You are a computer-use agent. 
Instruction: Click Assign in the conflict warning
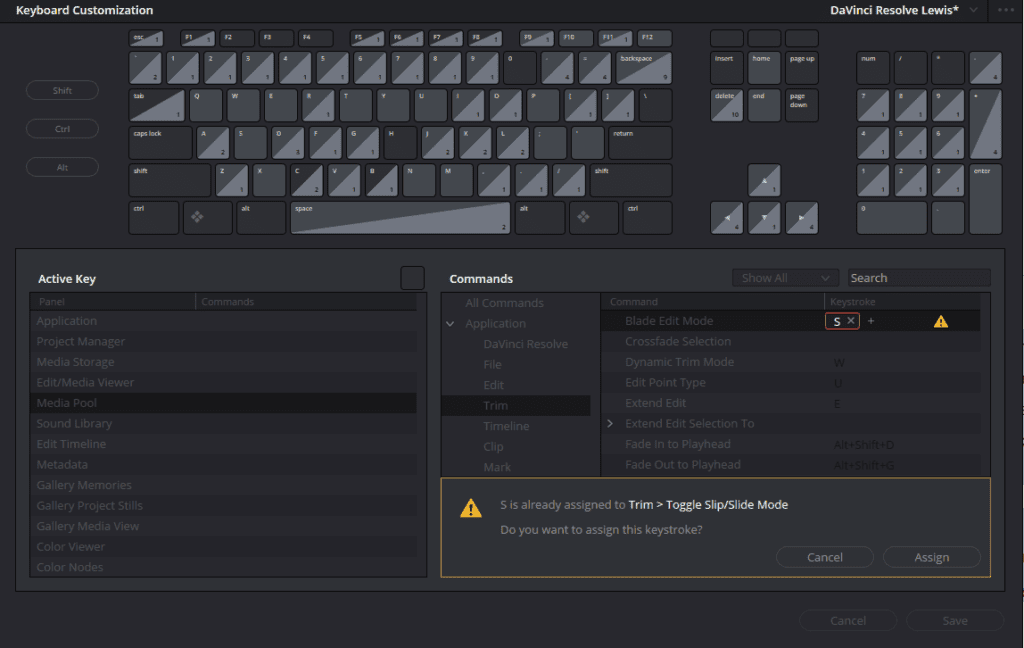point(932,557)
